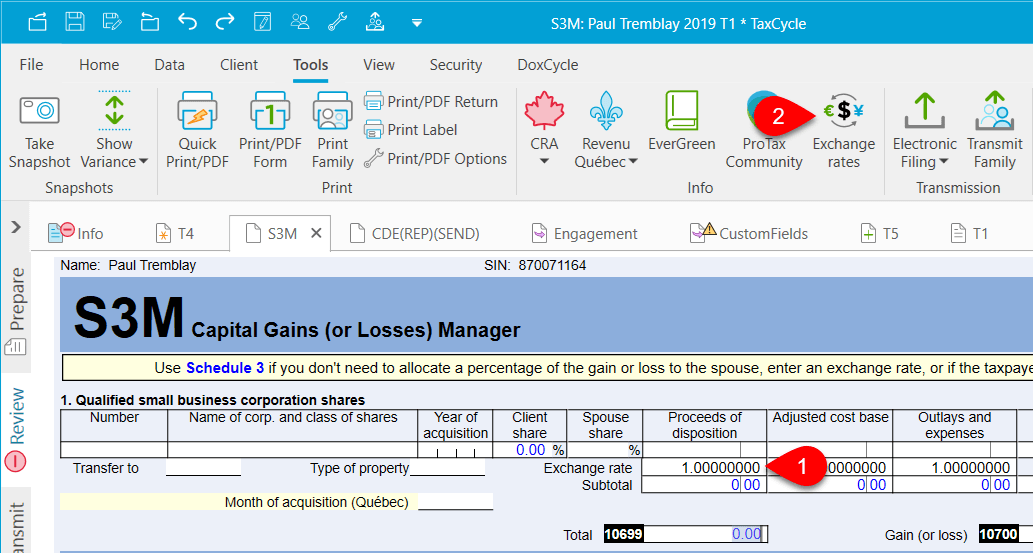Screen dimensions: 1033x553
Task: Open the T5 form tab
Action: point(880,233)
